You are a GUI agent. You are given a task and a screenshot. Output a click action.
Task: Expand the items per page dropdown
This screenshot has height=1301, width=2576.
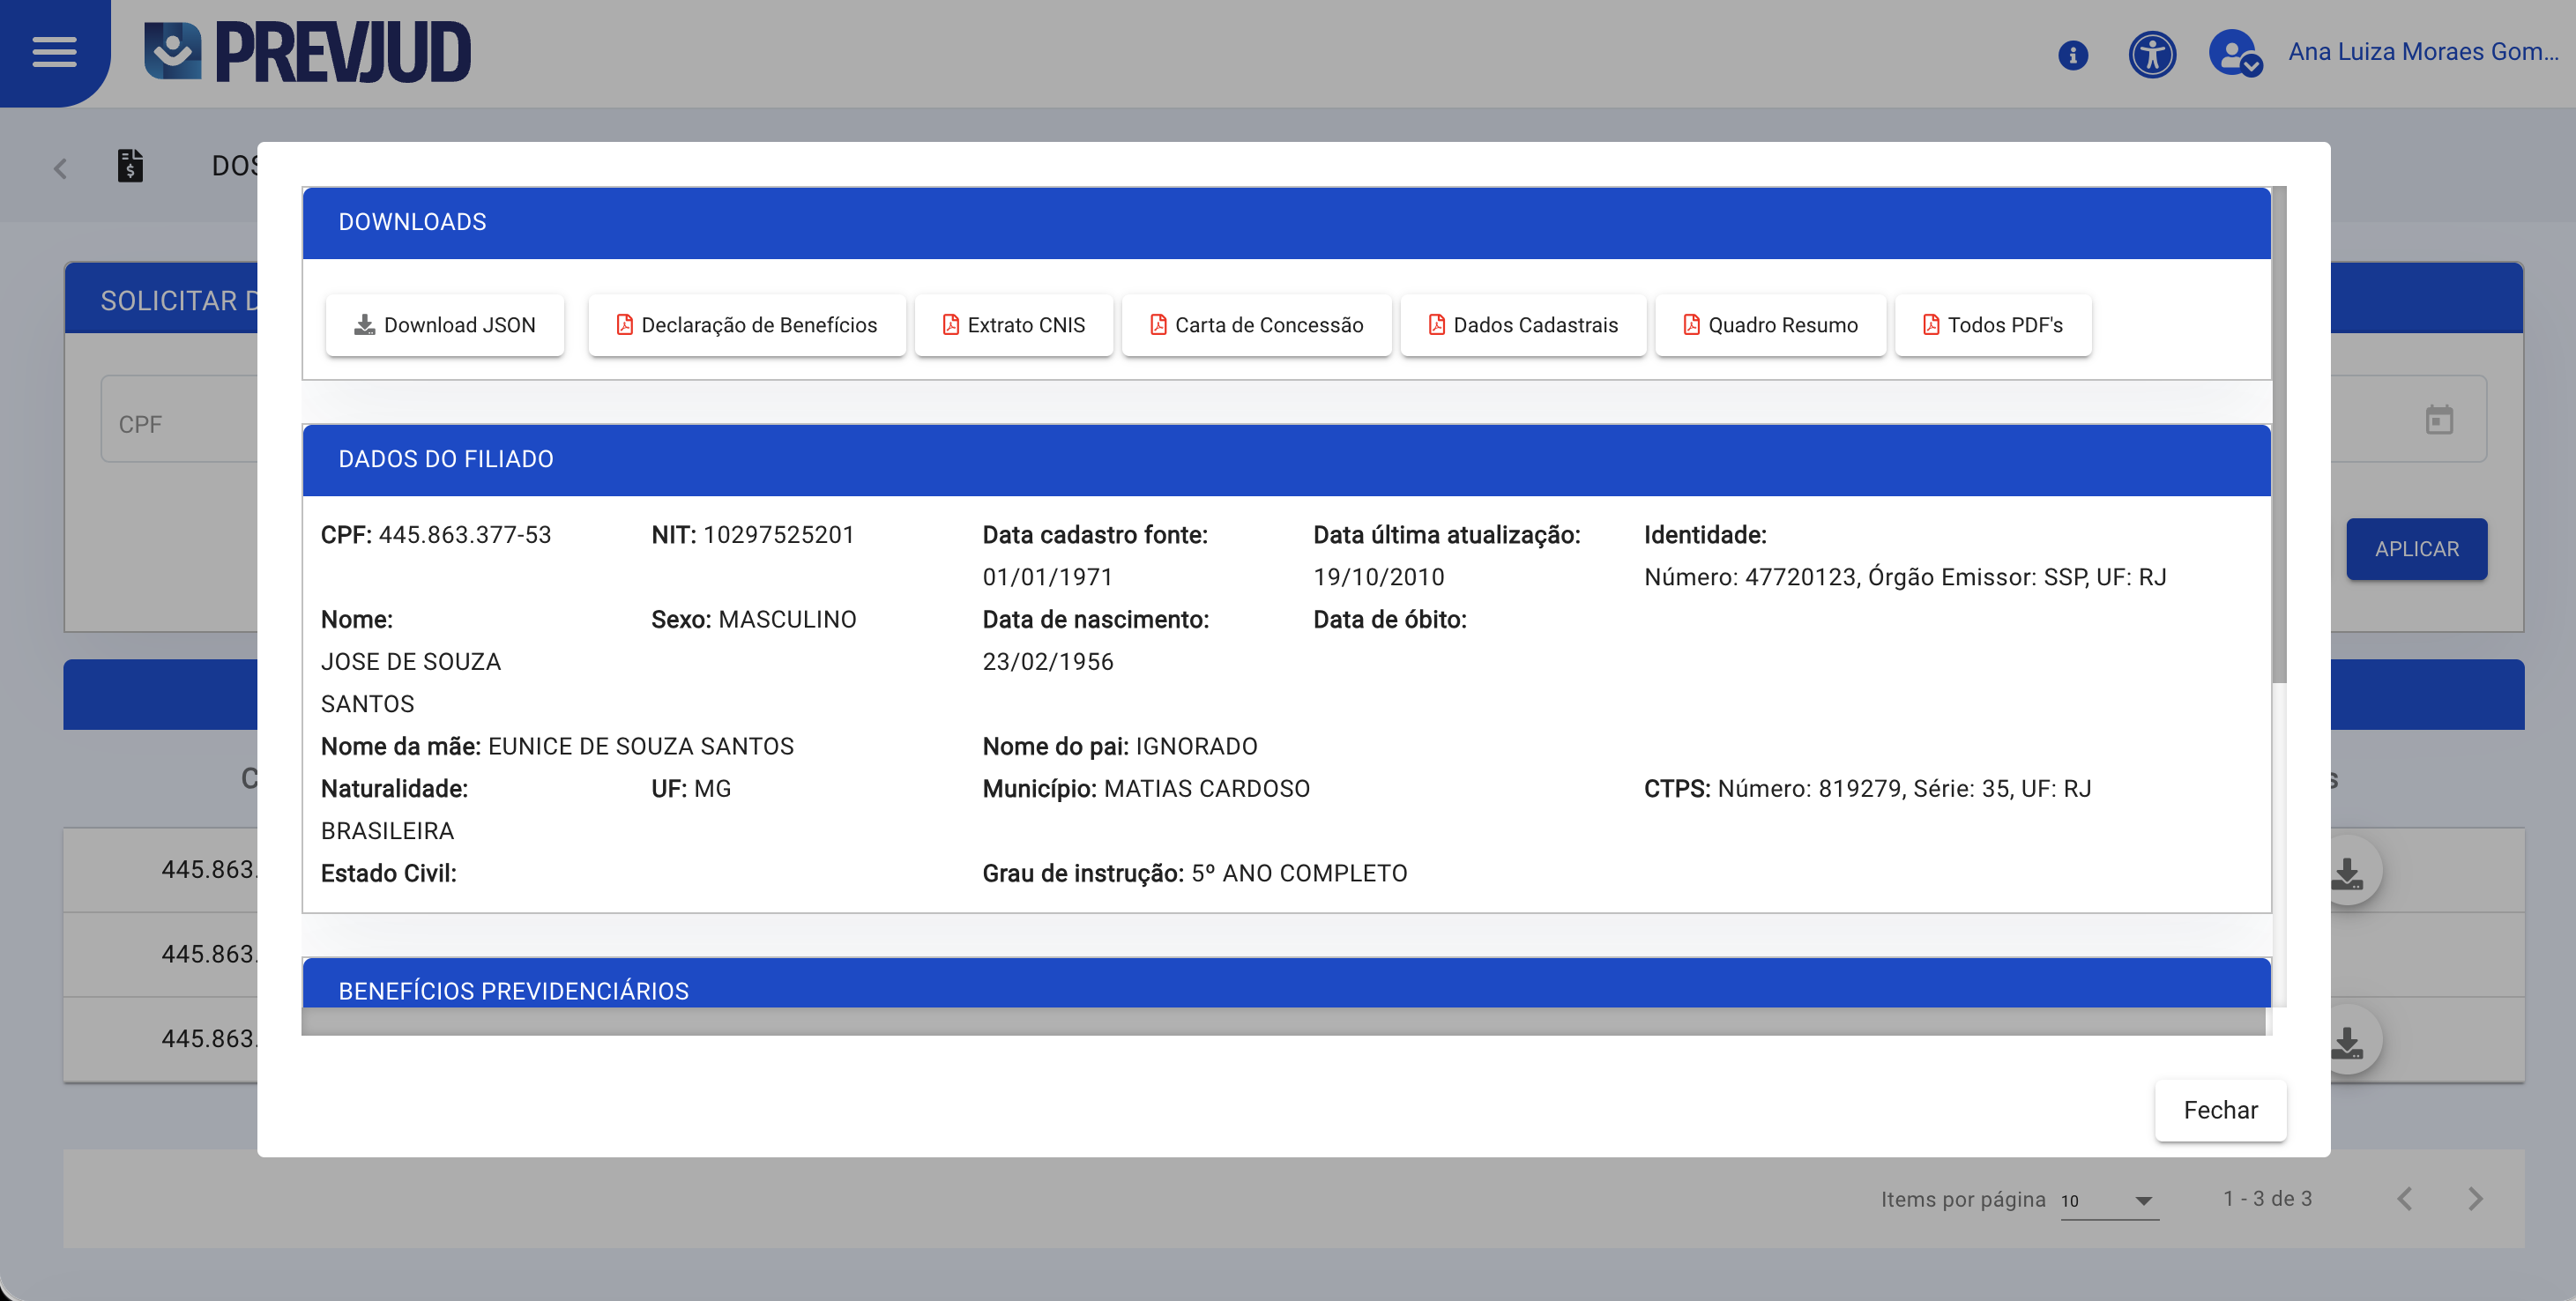tap(2108, 1200)
